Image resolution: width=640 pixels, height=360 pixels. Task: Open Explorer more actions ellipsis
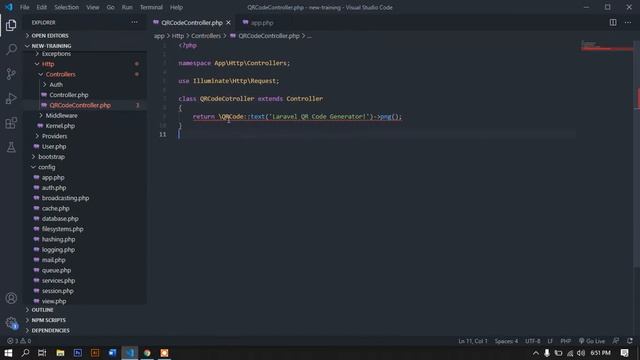click(x=134, y=22)
